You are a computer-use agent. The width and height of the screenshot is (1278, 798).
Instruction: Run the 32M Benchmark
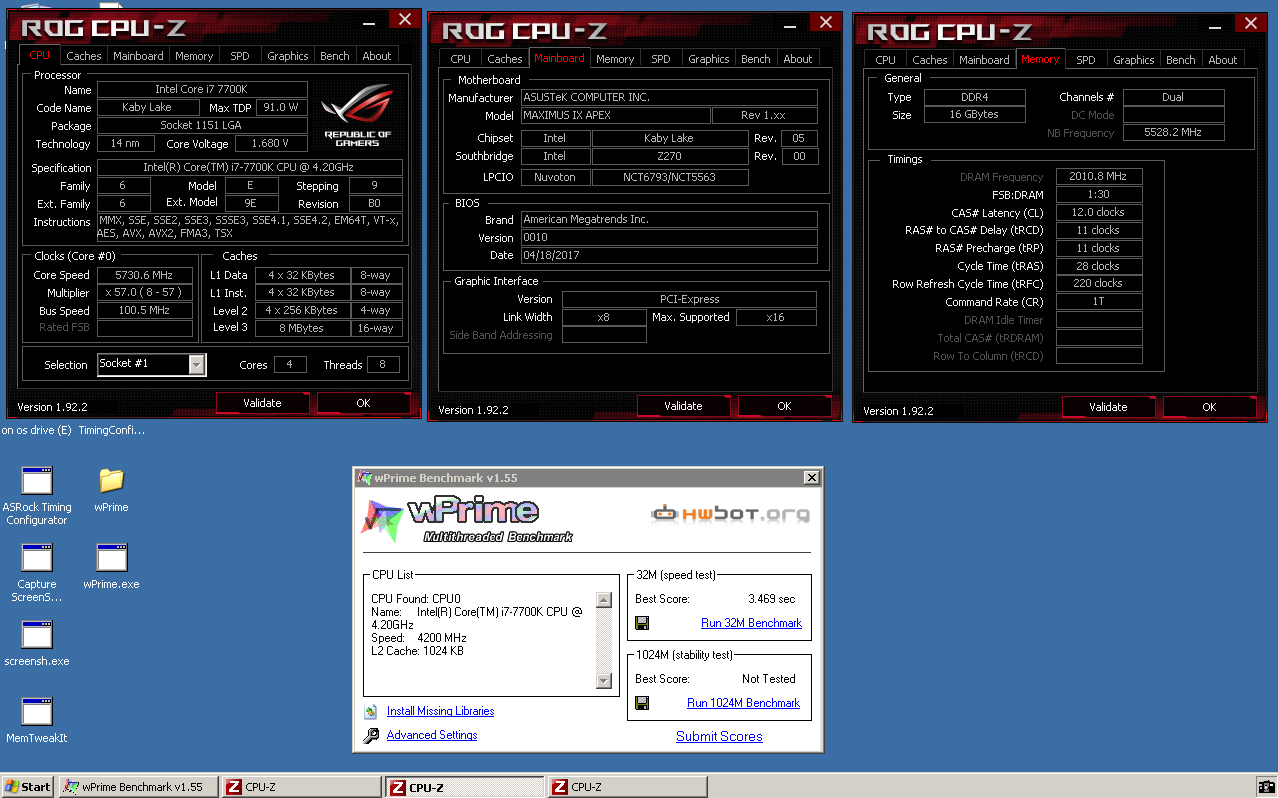751,623
